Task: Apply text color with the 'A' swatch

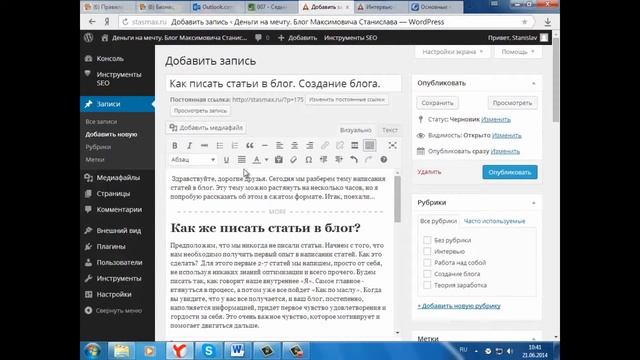Action: 256,160
